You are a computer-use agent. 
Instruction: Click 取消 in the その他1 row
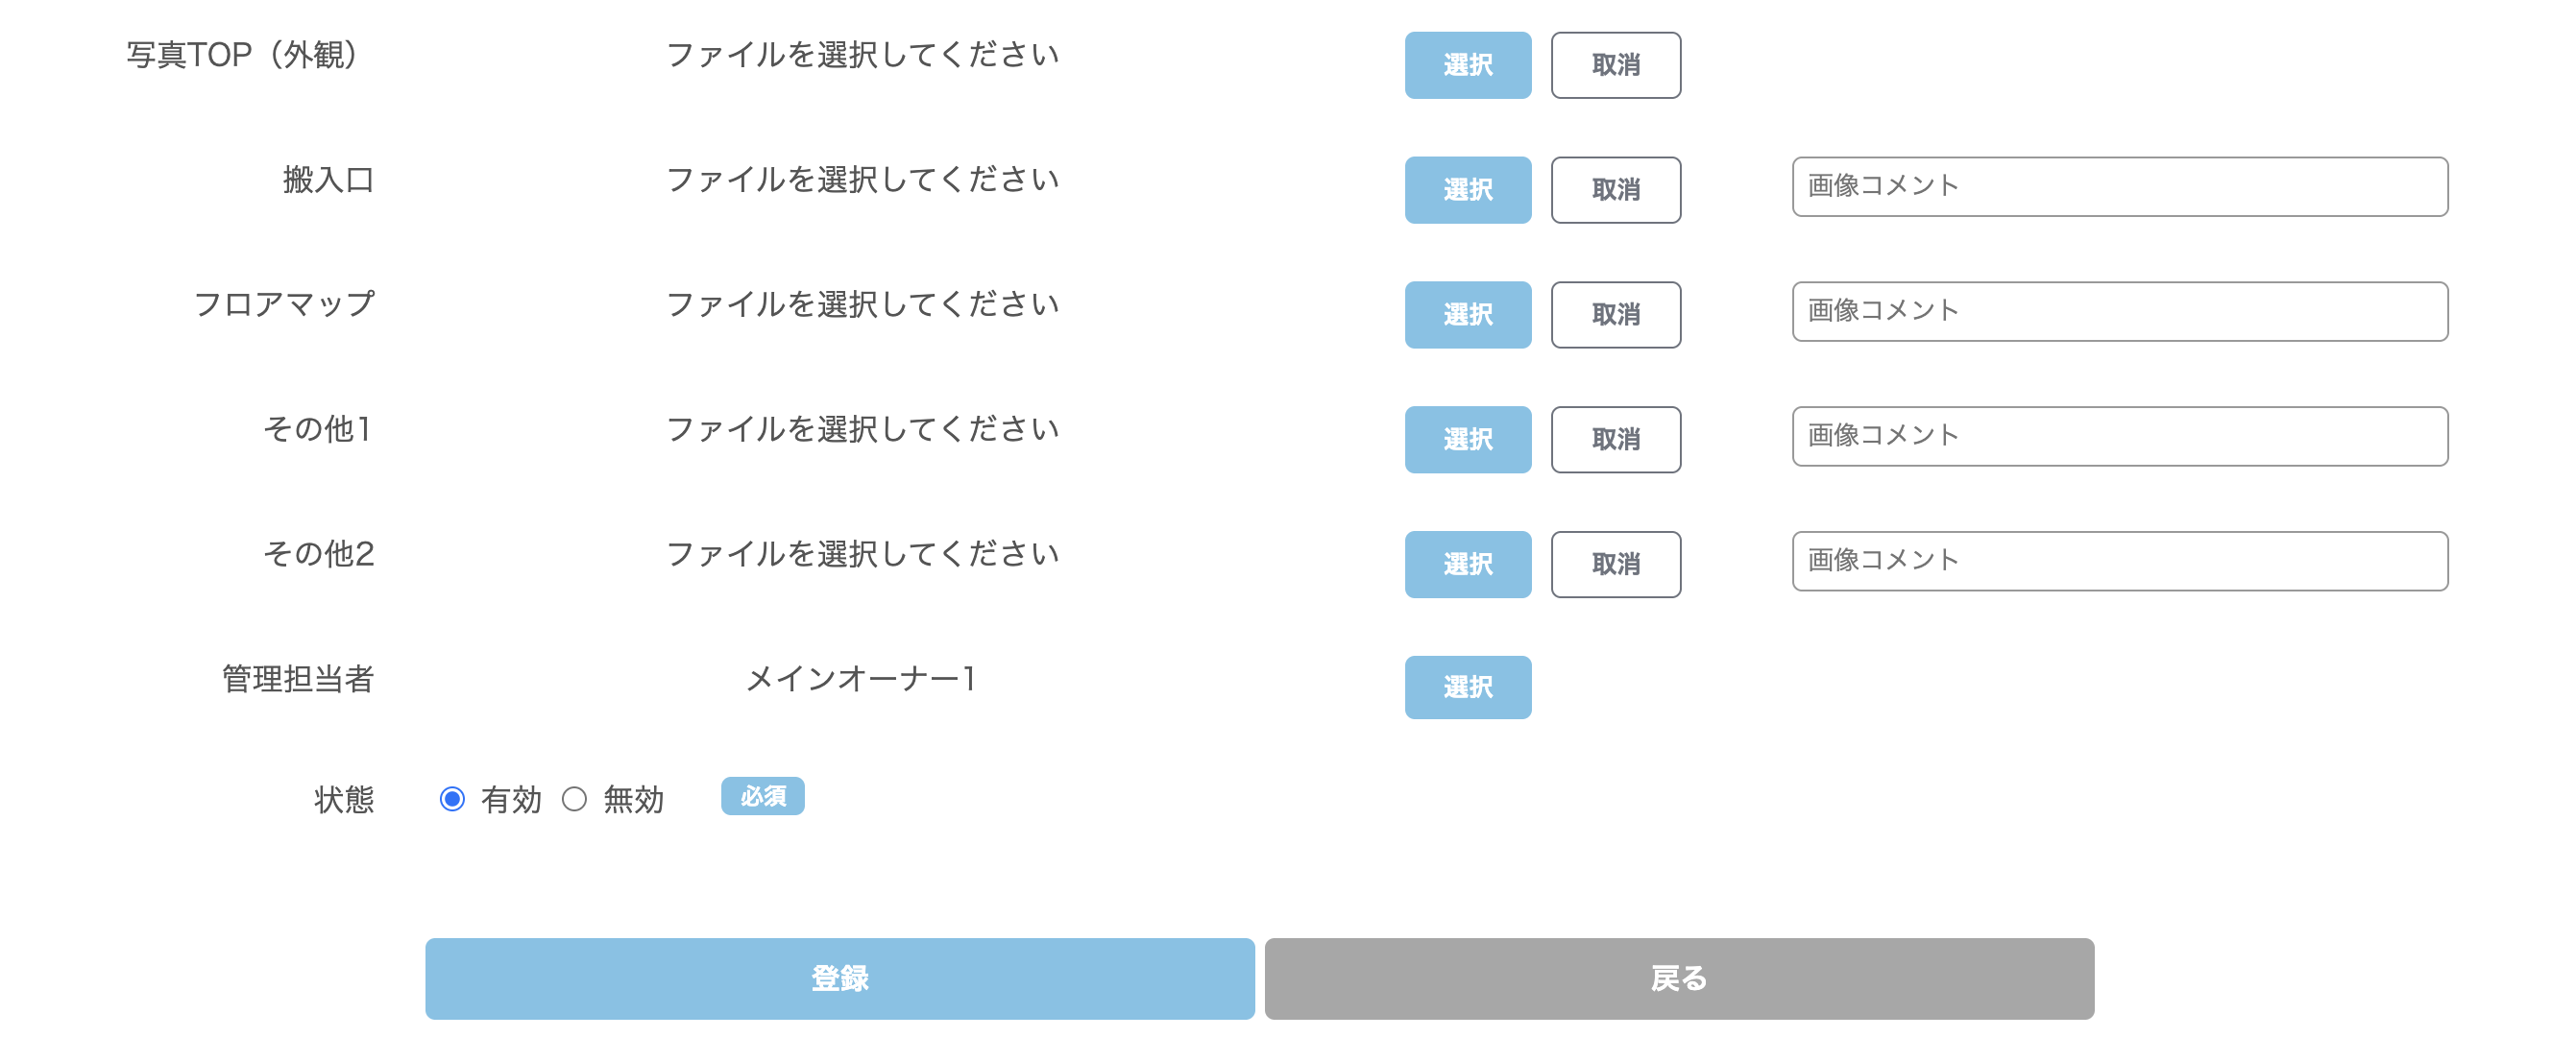coord(1615,440)
